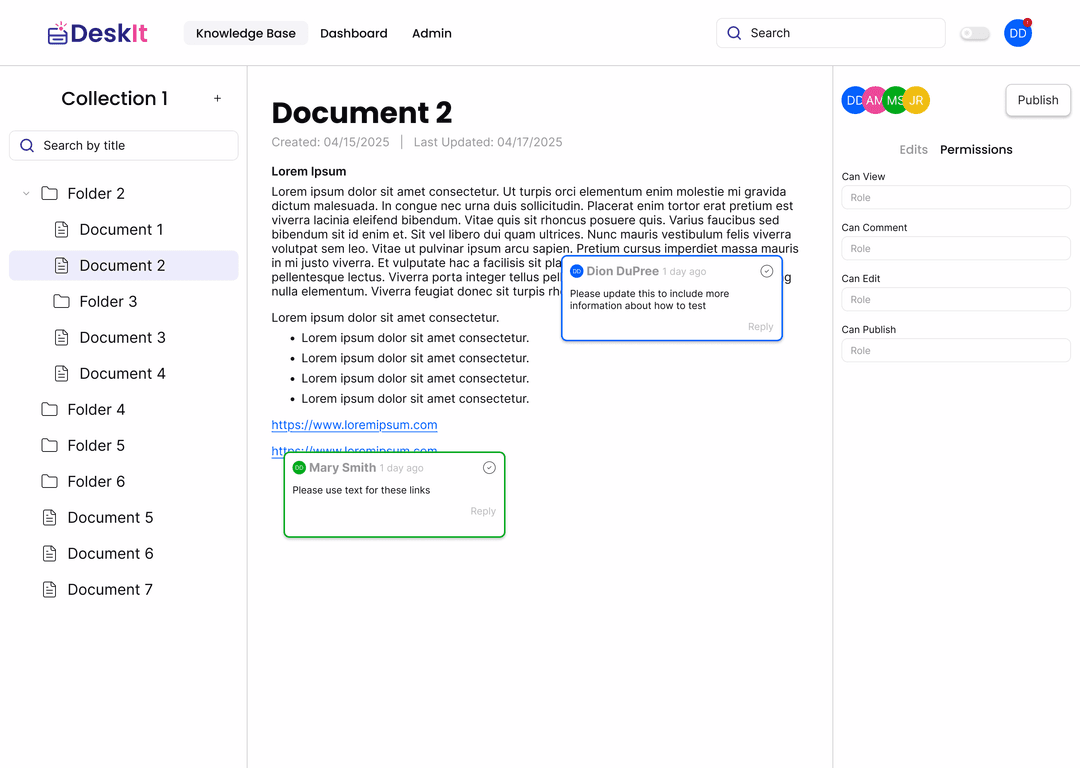
Task: Select the Document 5 file icon
Action: (50, 517)
